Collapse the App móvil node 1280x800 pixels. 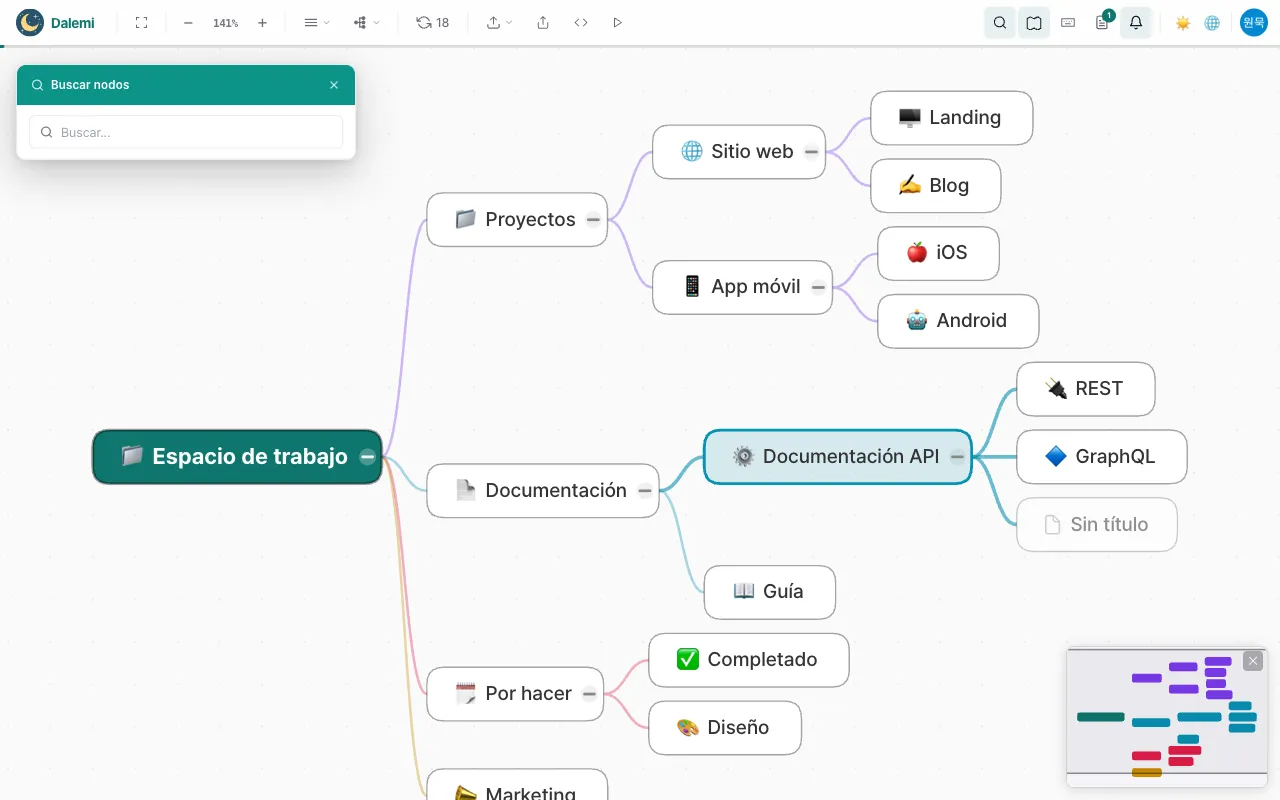coord(818,288)
